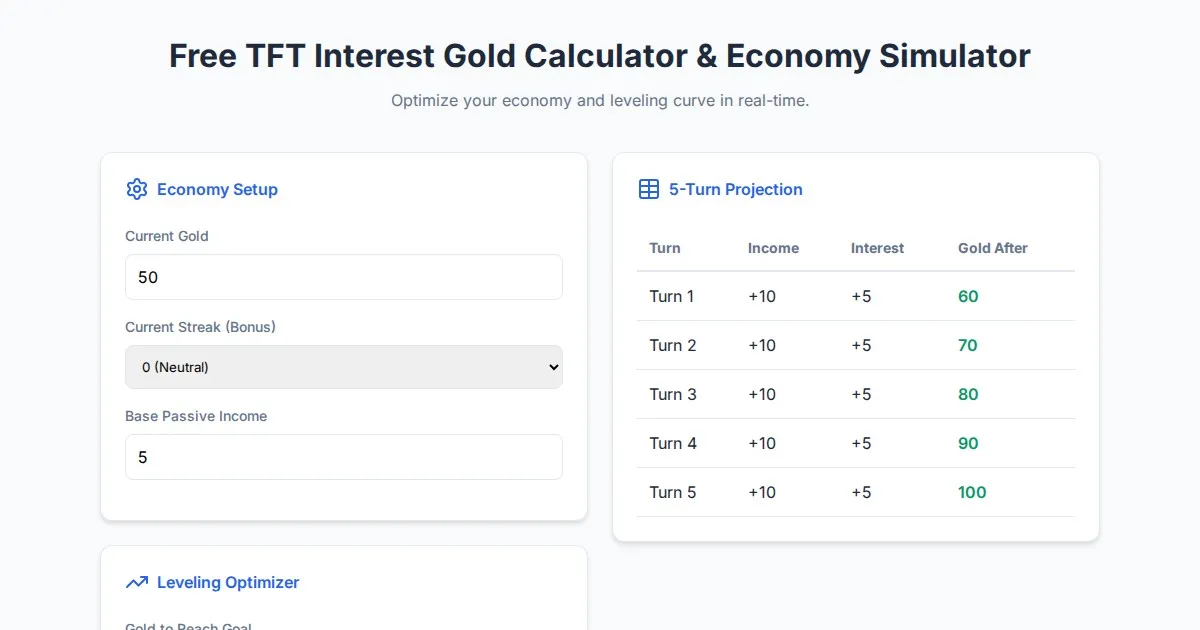The height and width of the screenshot is (630, 1200).
Task: Select the Turn 5 gold value 100
Action: click(x=972, y=492)
